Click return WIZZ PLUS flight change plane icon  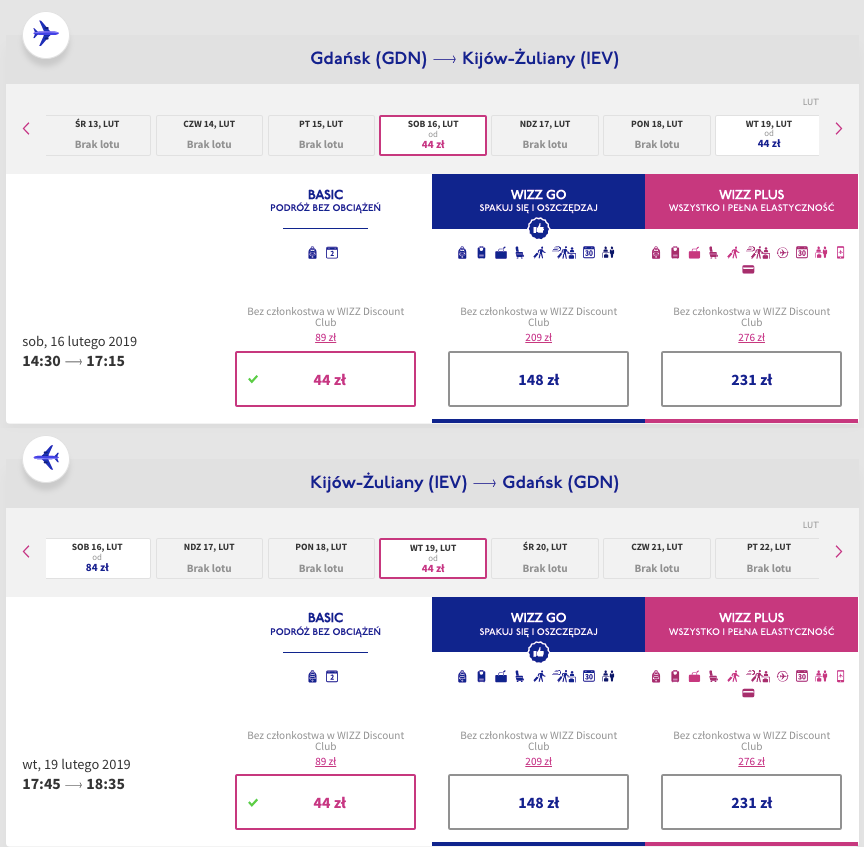click(782, 676)
